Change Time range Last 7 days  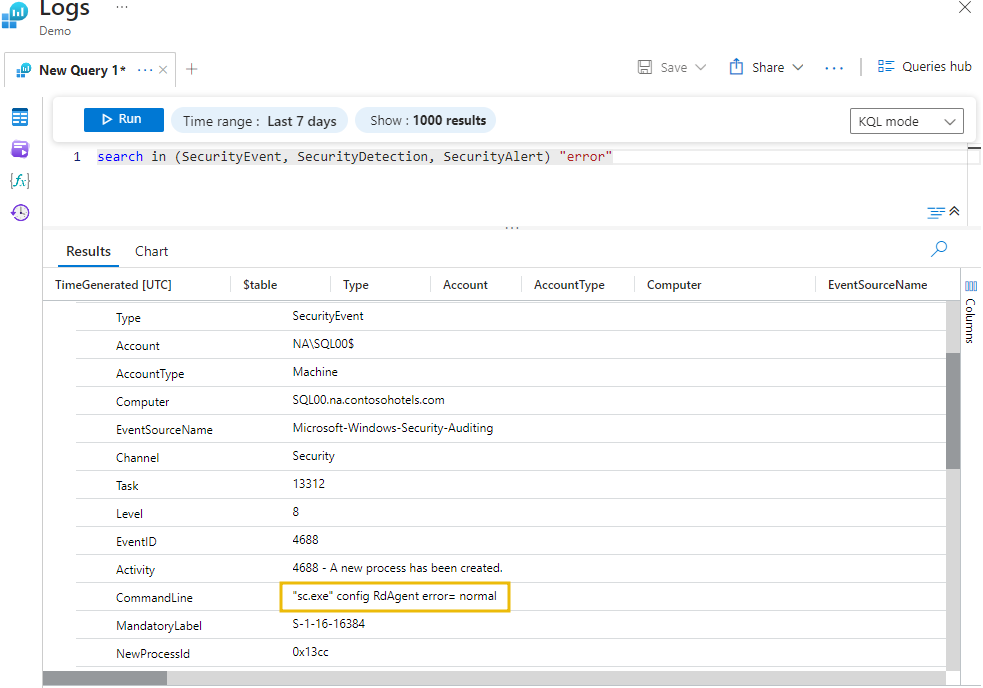tap(259, 121)
